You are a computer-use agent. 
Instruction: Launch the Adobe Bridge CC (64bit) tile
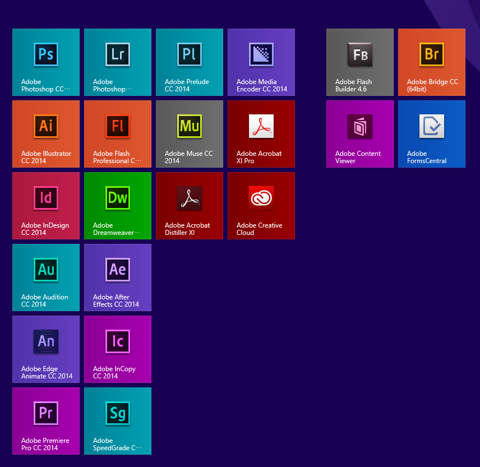point(432,62)
